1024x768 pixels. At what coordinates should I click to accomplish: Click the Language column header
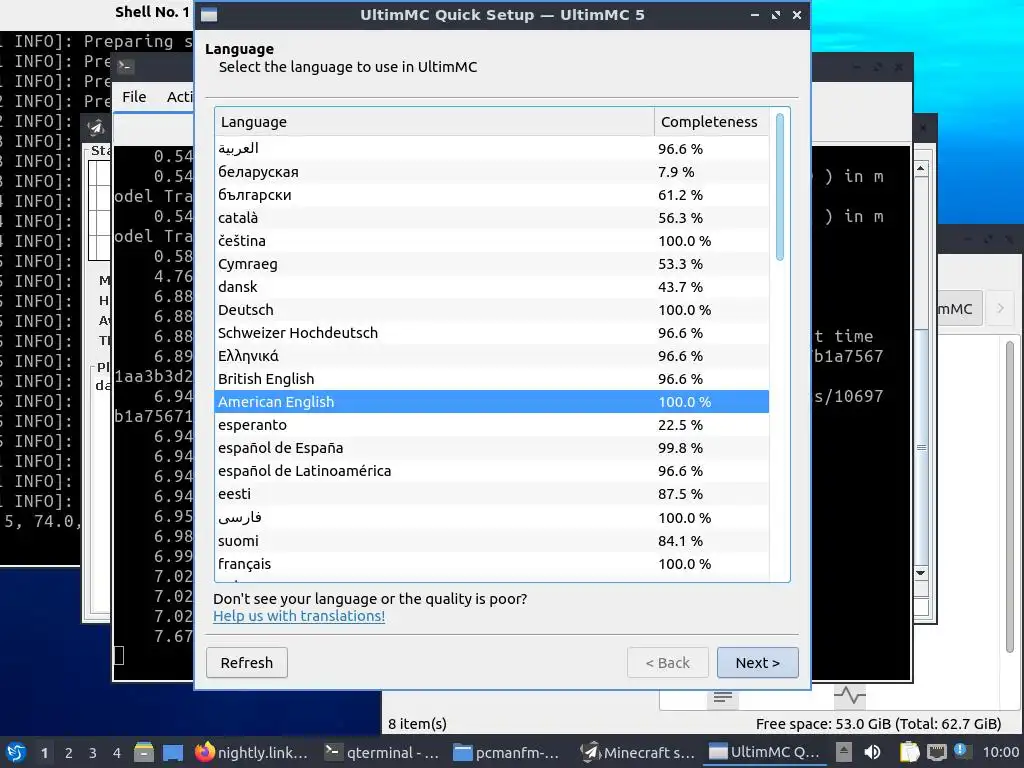[x=434, y=122]
